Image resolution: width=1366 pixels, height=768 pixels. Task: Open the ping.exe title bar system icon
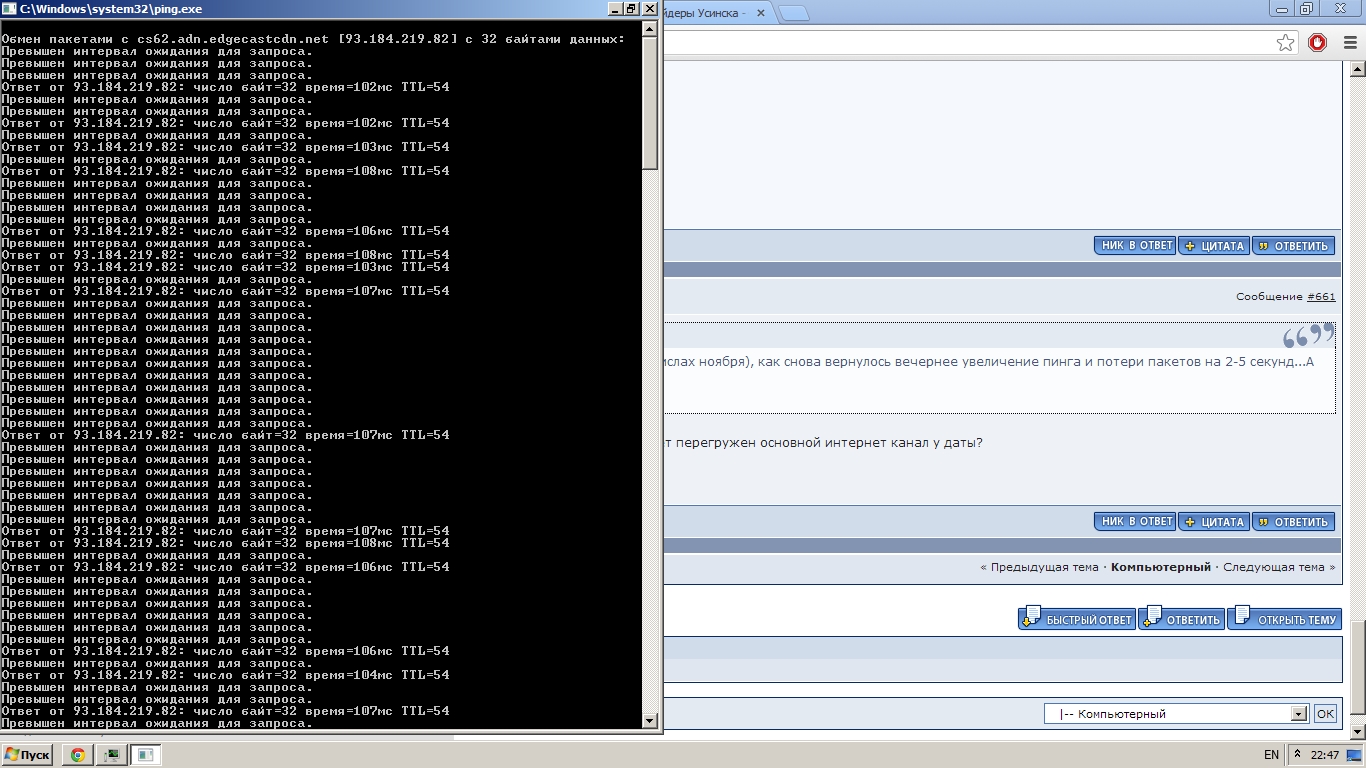click(x=10, y=9)
